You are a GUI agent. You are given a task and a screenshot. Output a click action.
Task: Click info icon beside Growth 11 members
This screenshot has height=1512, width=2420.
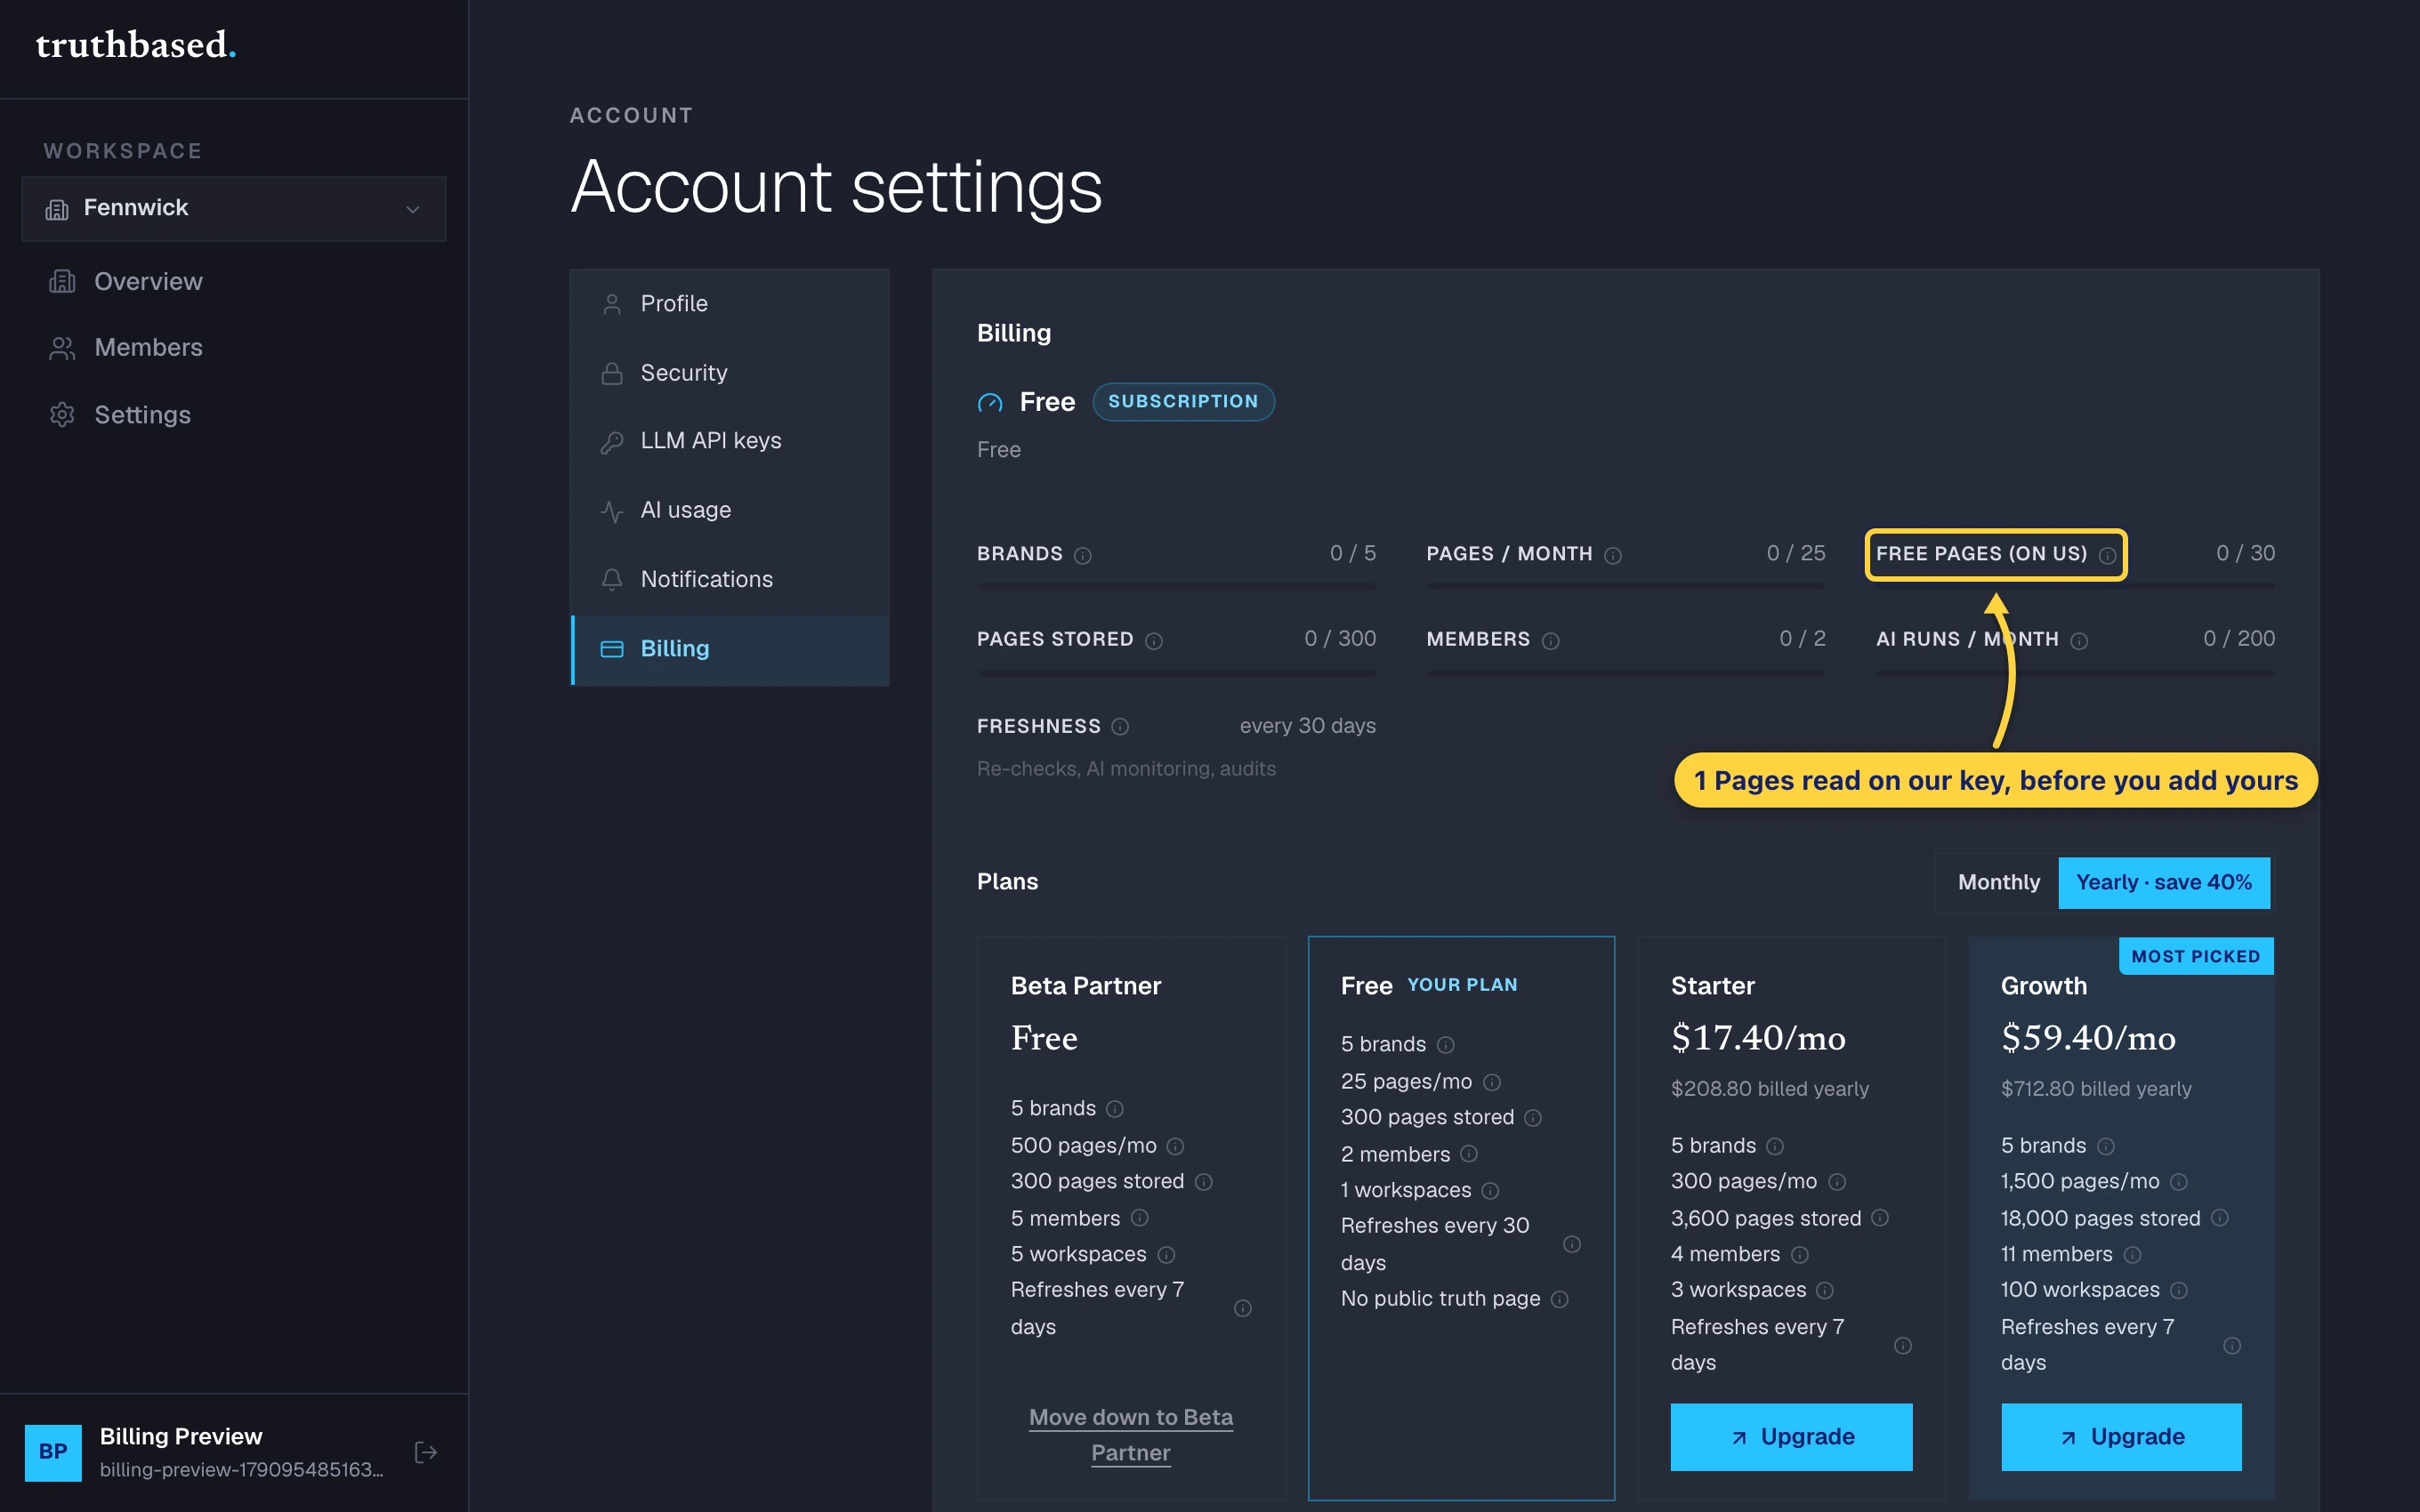coord(2132,1255)
